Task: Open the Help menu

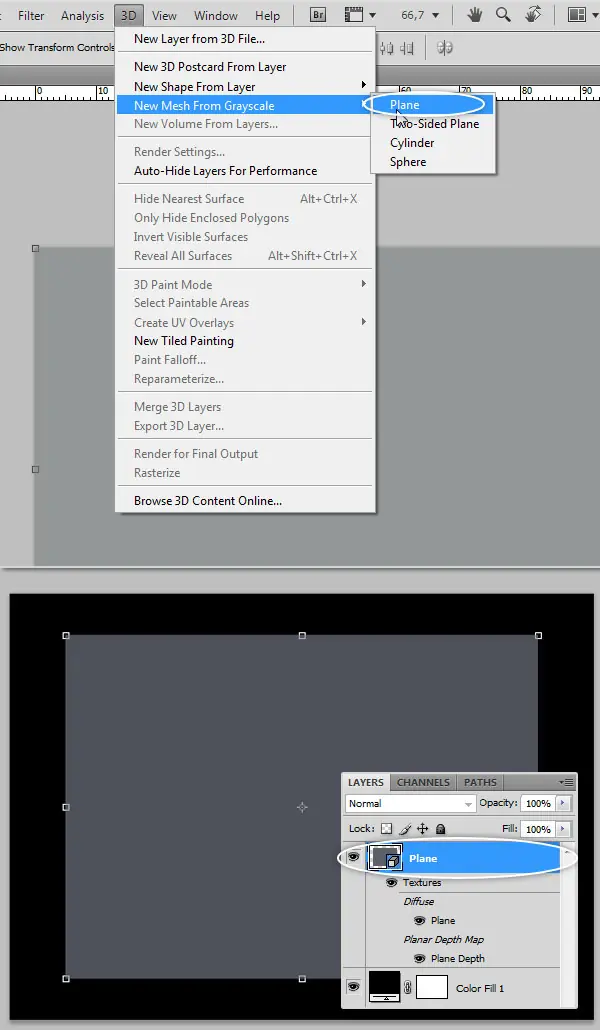Action: [x=267, y=15]
